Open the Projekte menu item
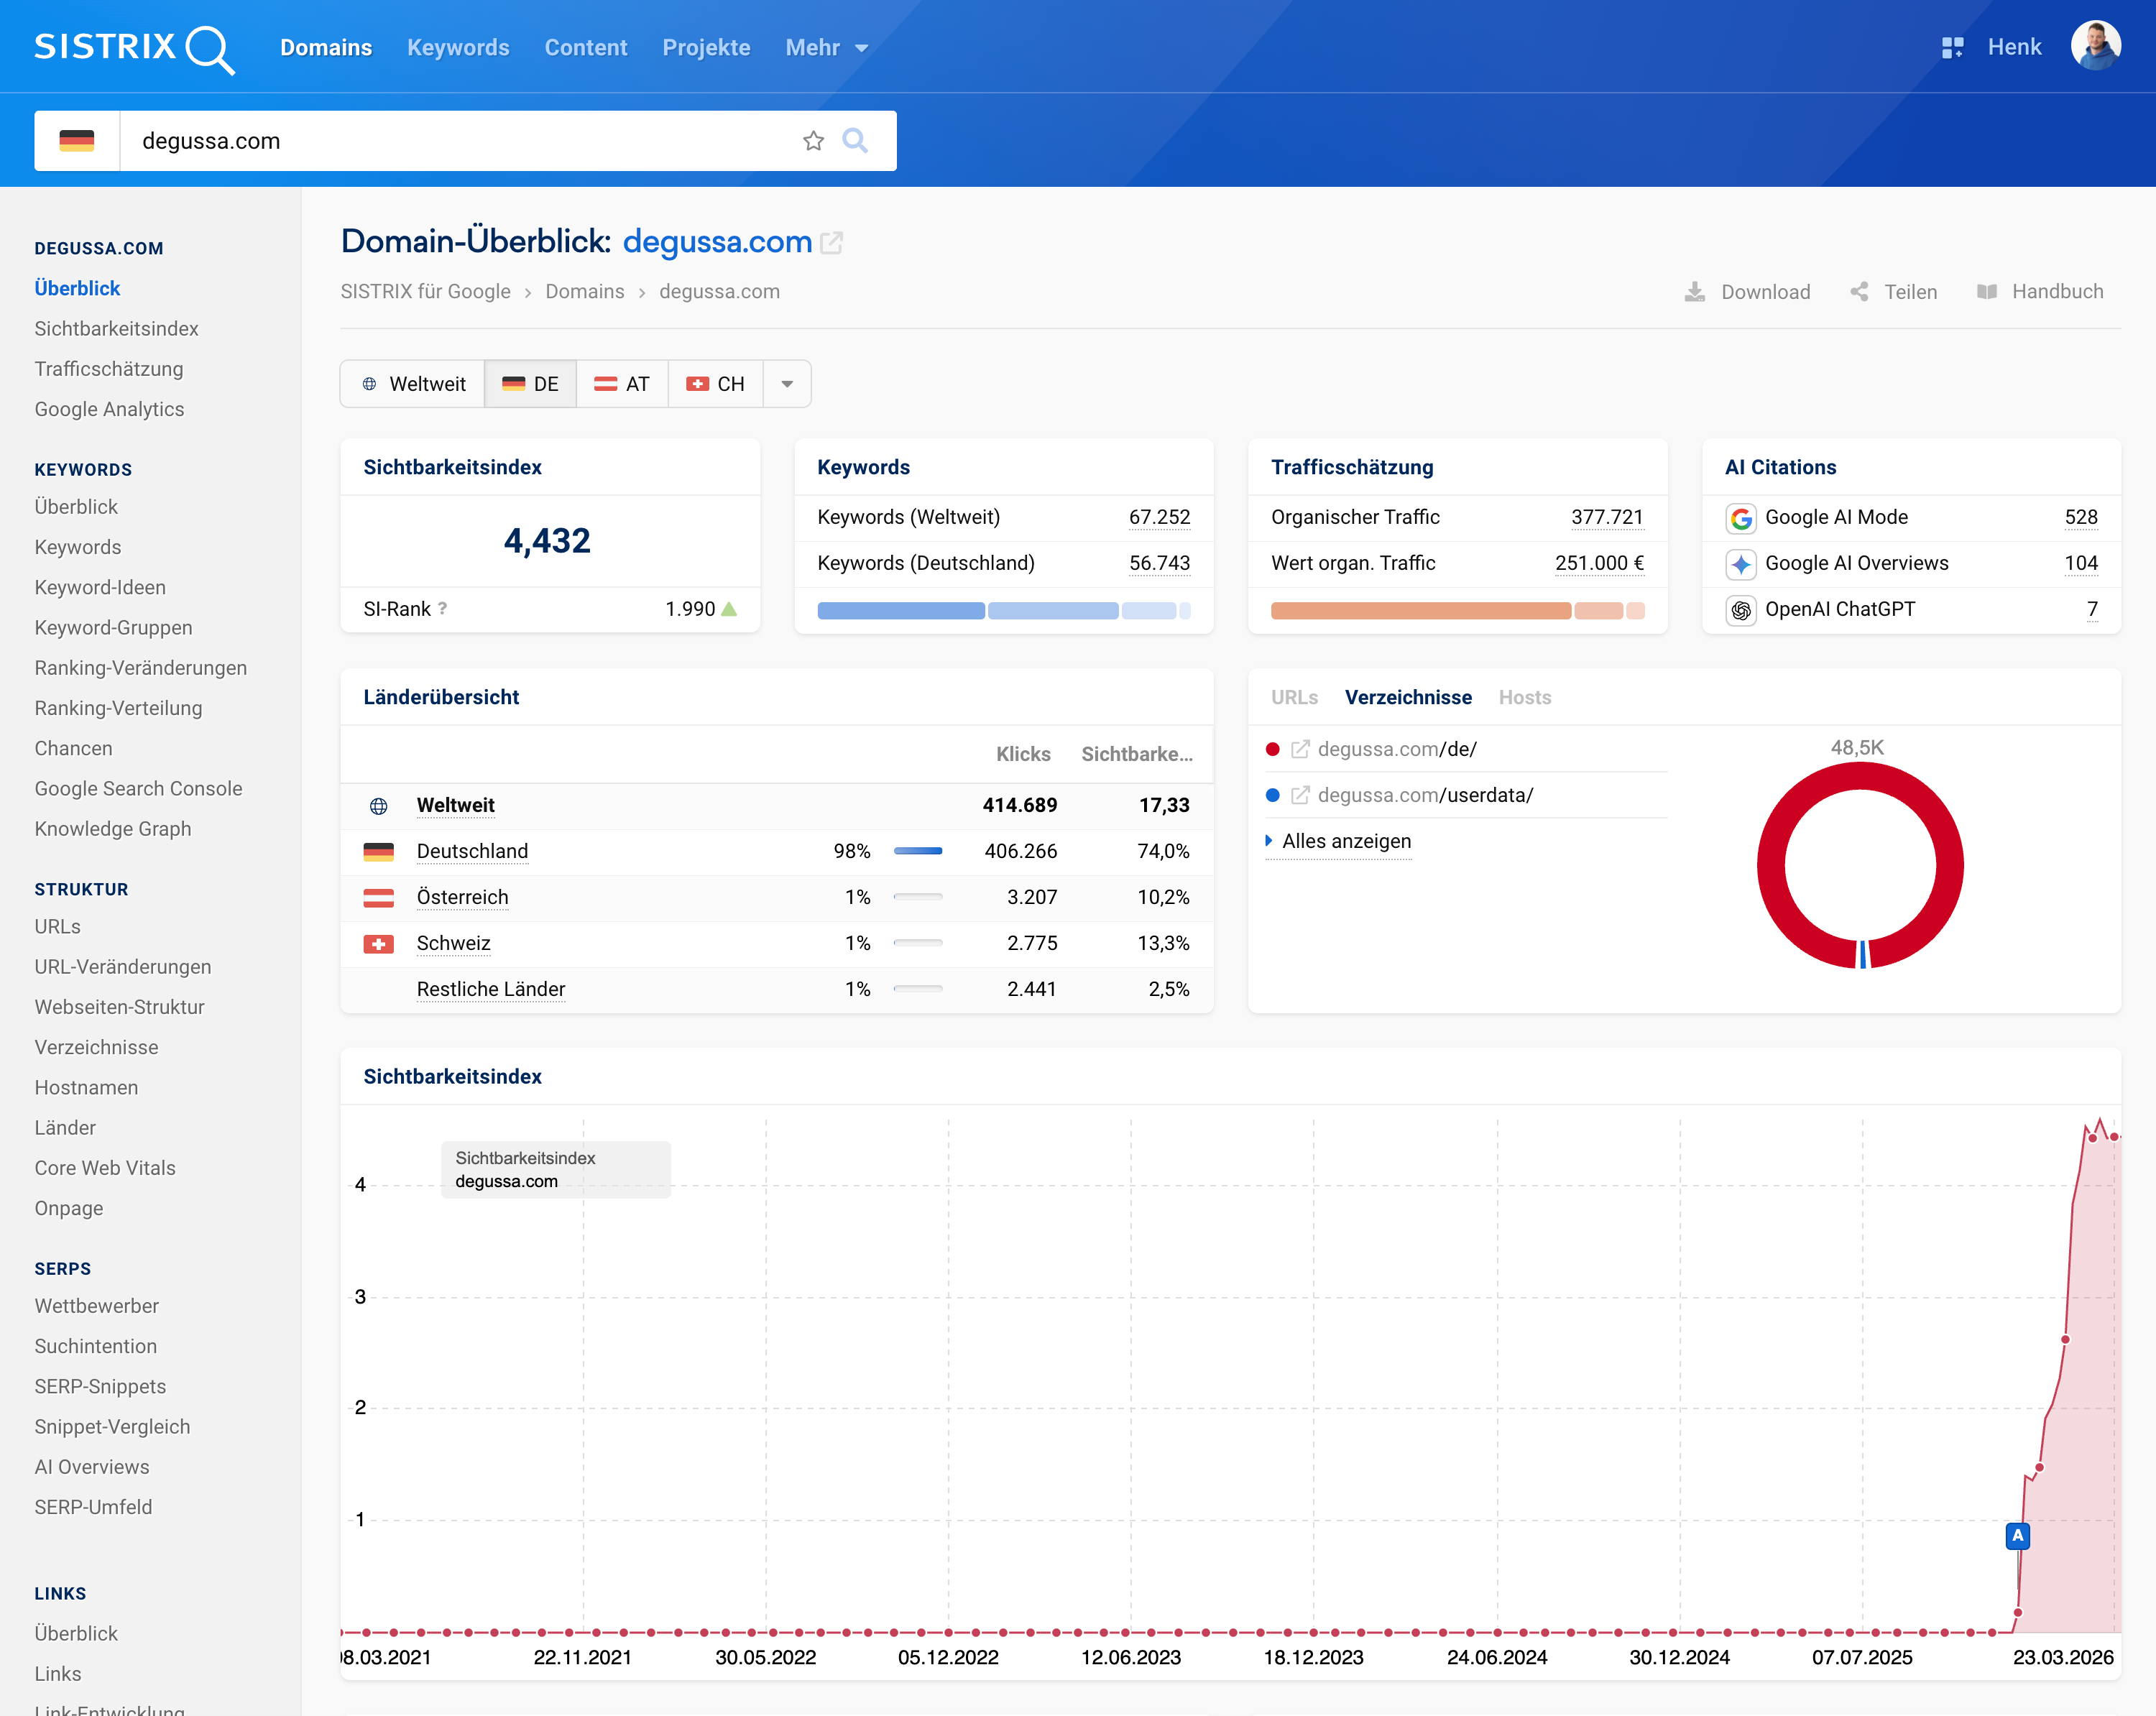 click(706, 47)
